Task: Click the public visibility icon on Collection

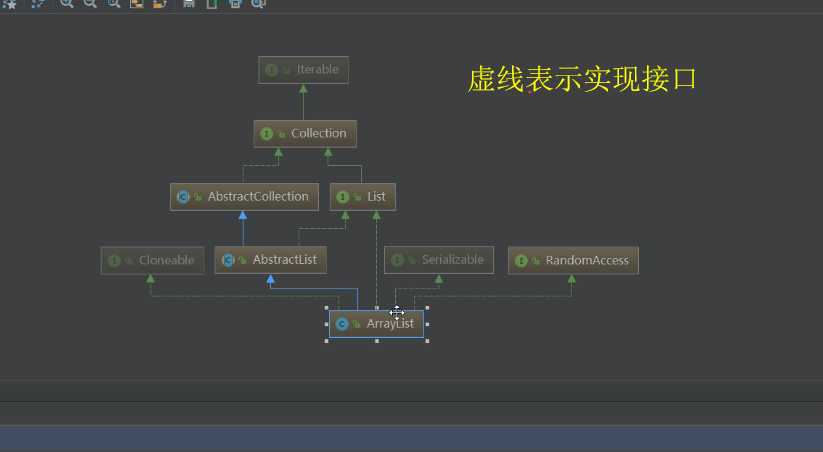Action: pyautogui.click(x=281, y=134)
